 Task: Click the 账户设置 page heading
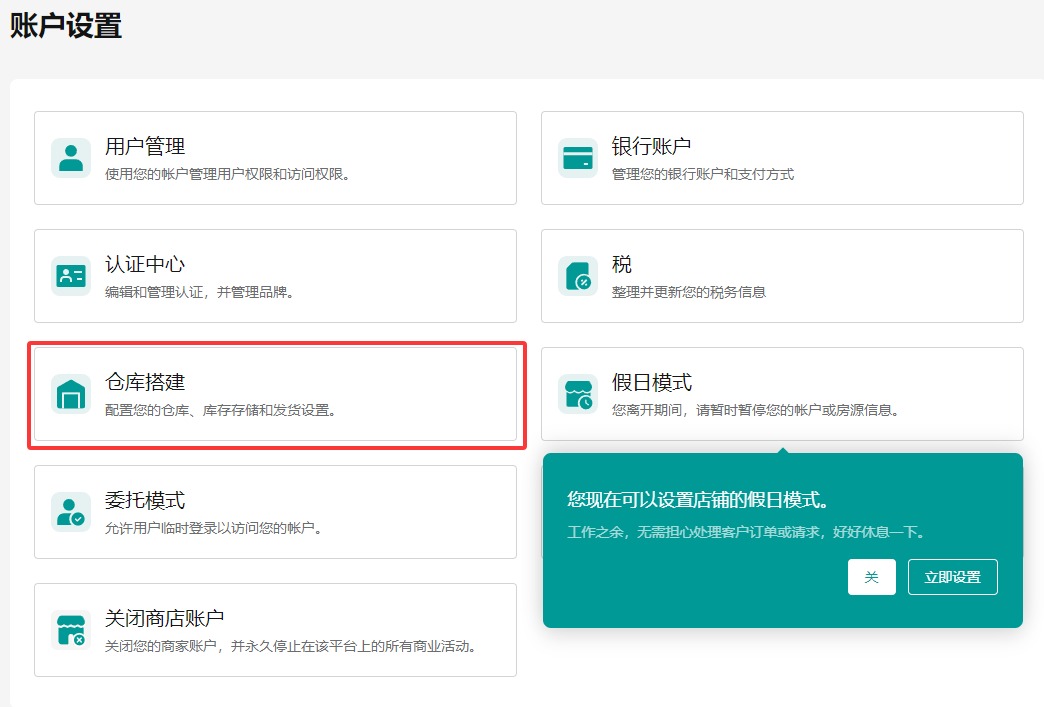(64, 28)
